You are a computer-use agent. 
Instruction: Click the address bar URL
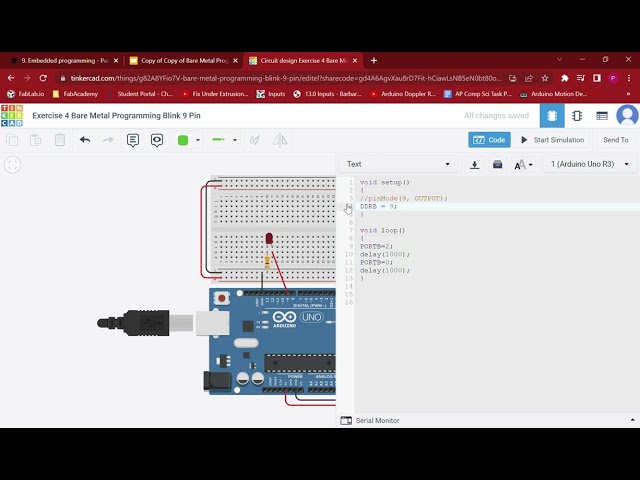point(285,78)
